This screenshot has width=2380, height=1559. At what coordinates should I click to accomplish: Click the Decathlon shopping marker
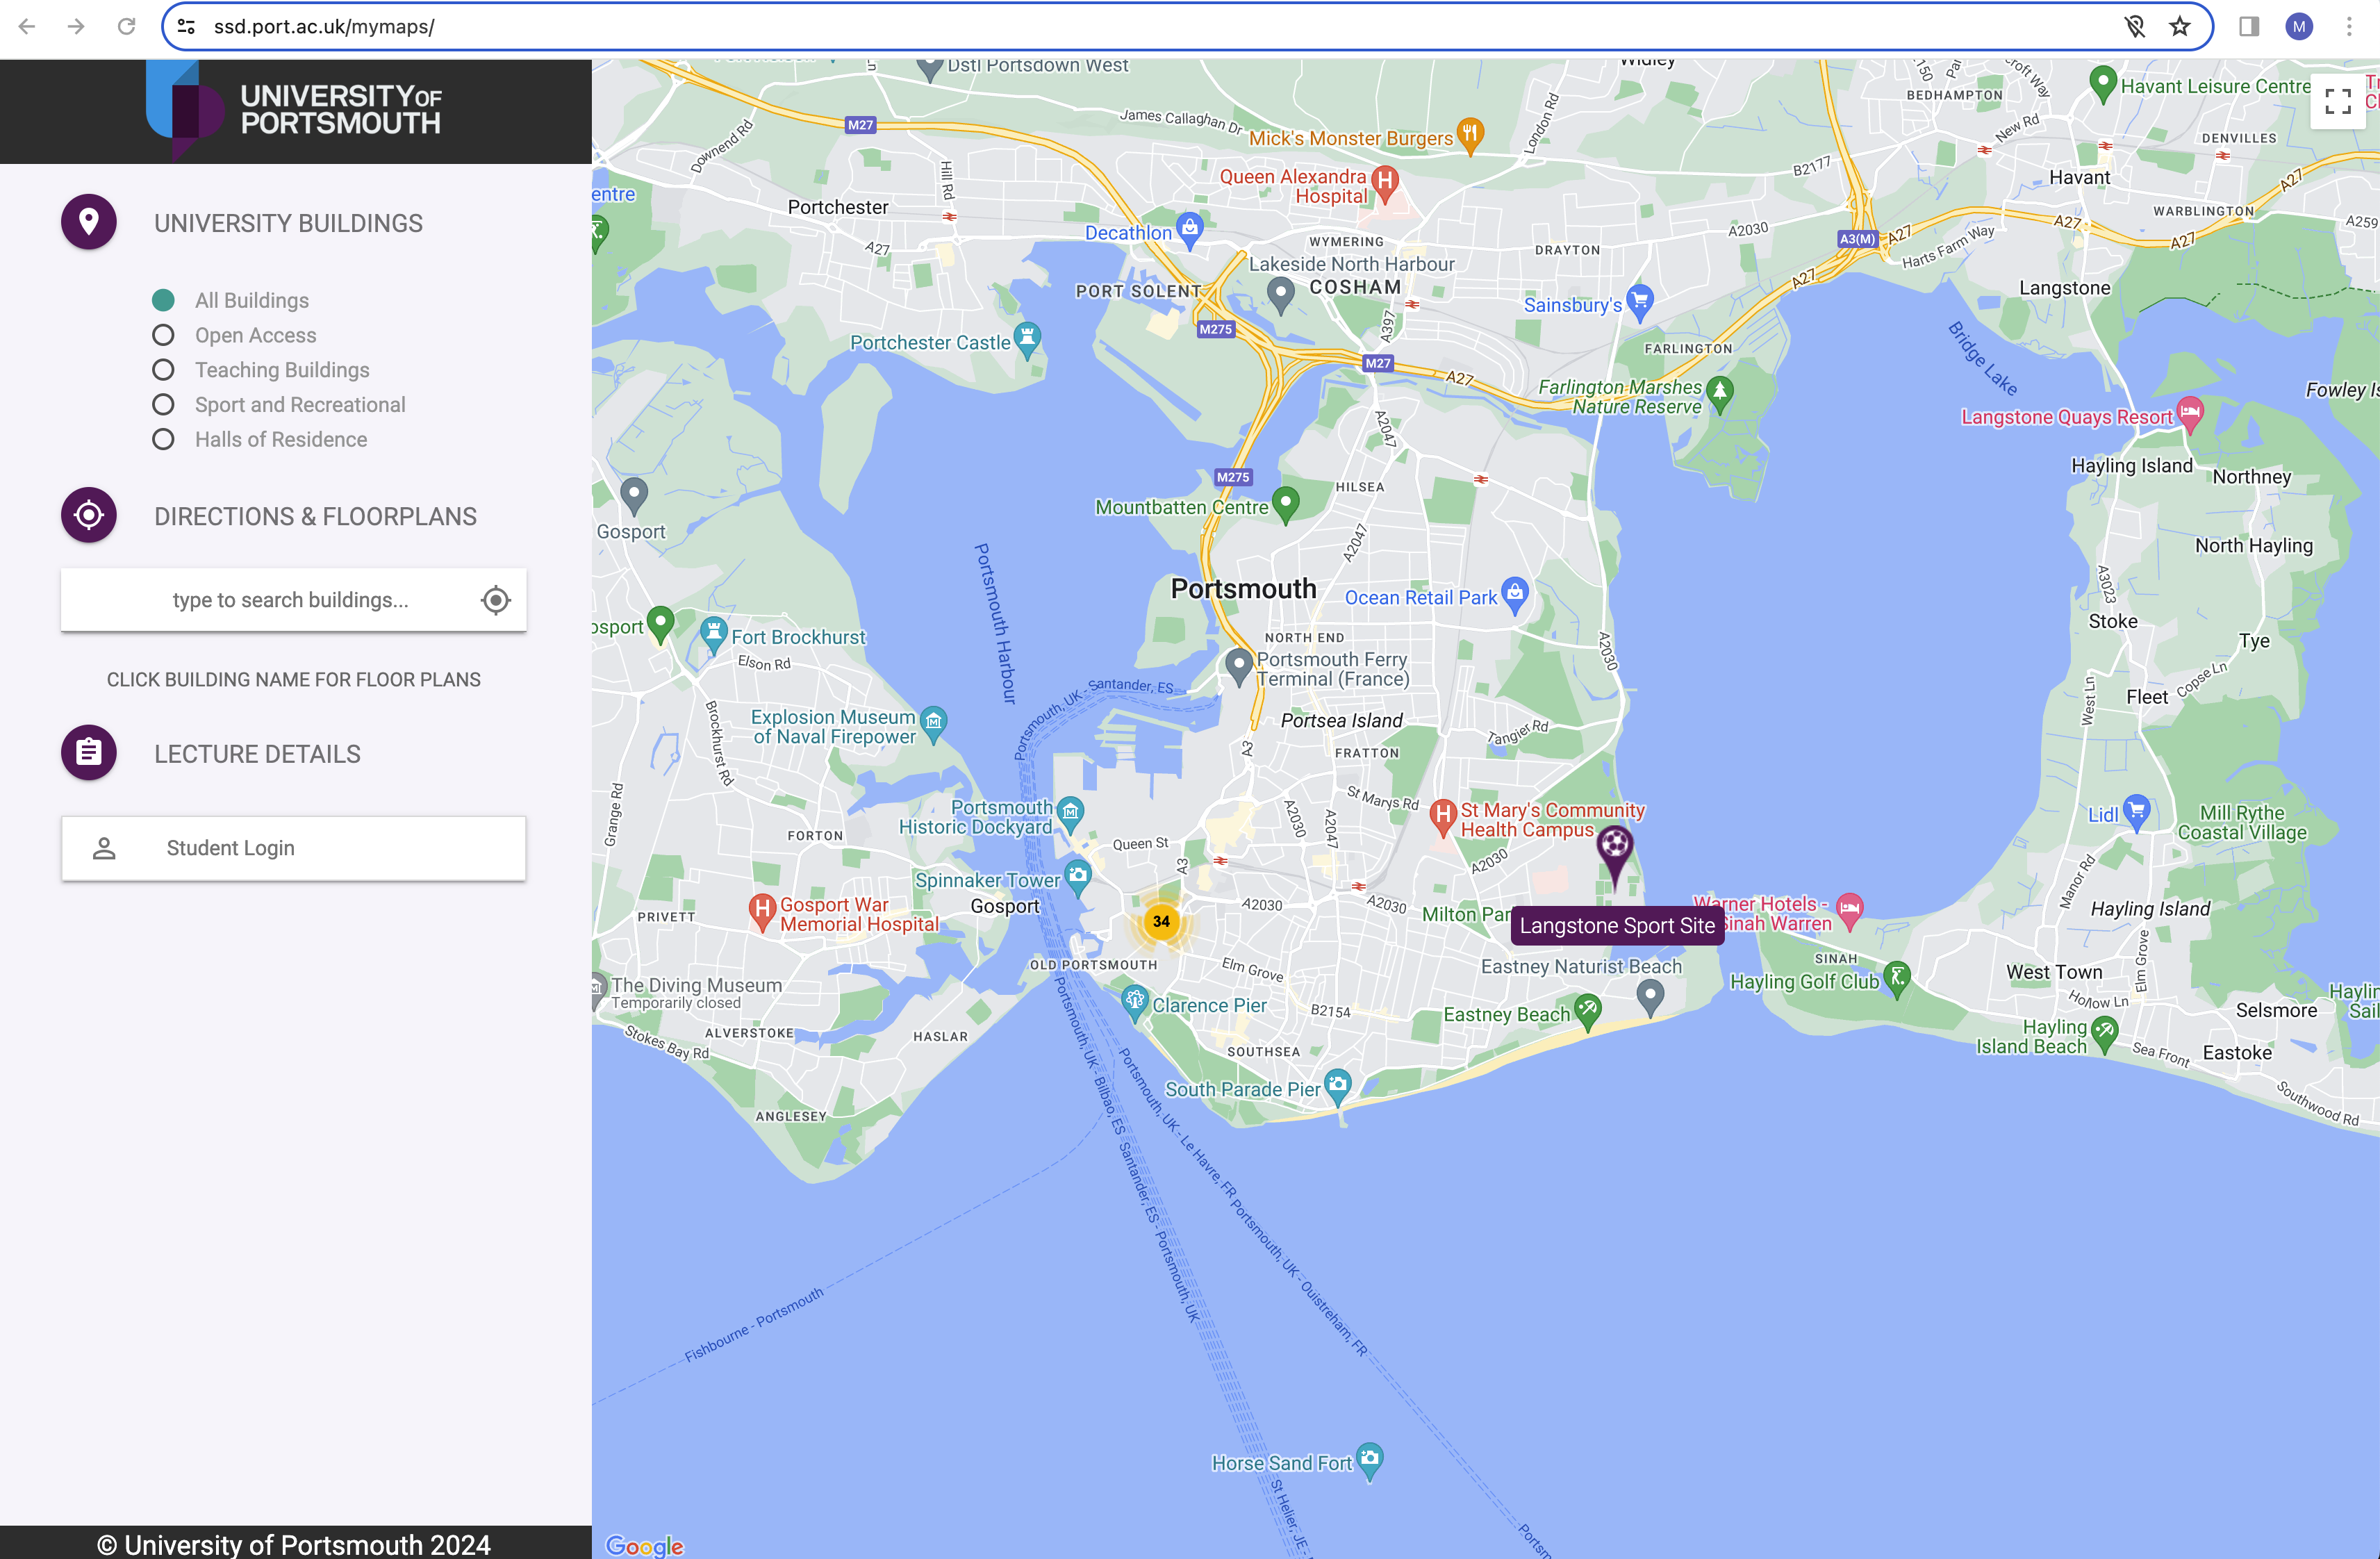(1189, 230)
